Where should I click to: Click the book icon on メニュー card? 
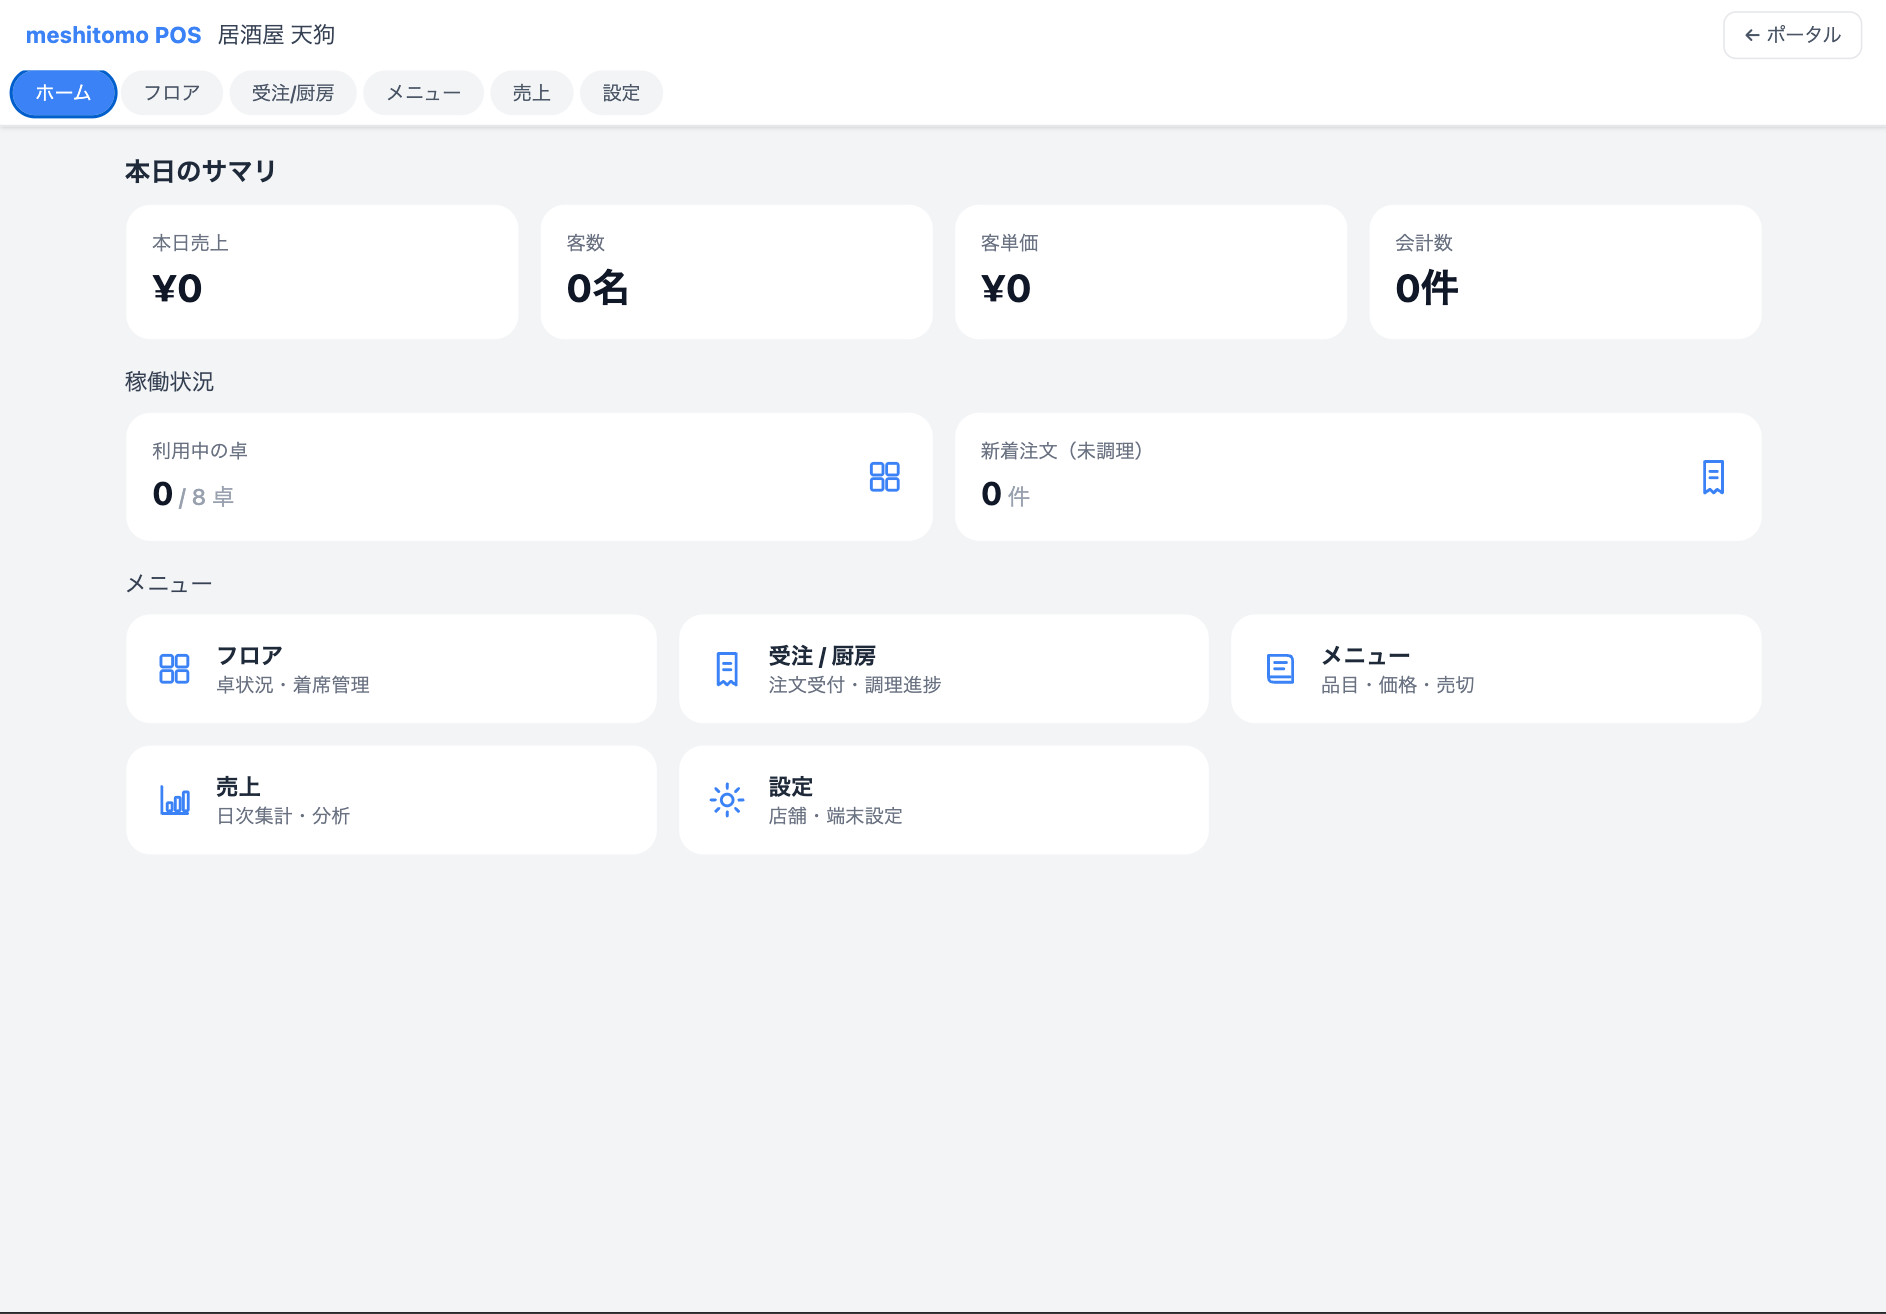1280,669
